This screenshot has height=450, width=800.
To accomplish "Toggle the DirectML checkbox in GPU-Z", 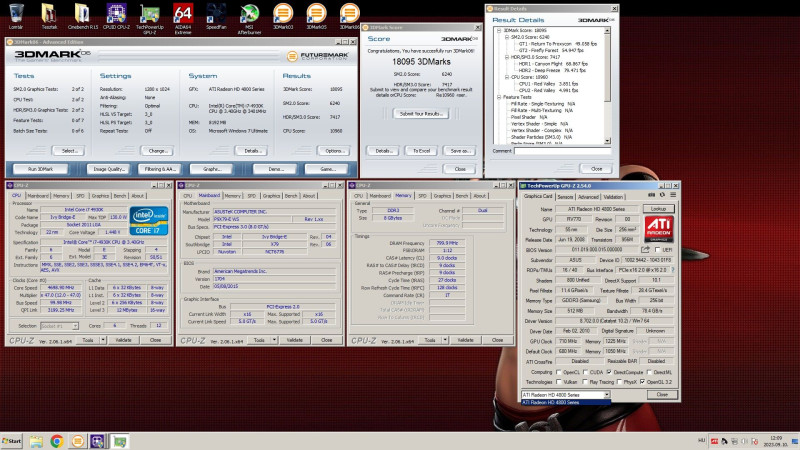I will pos(649,372).
